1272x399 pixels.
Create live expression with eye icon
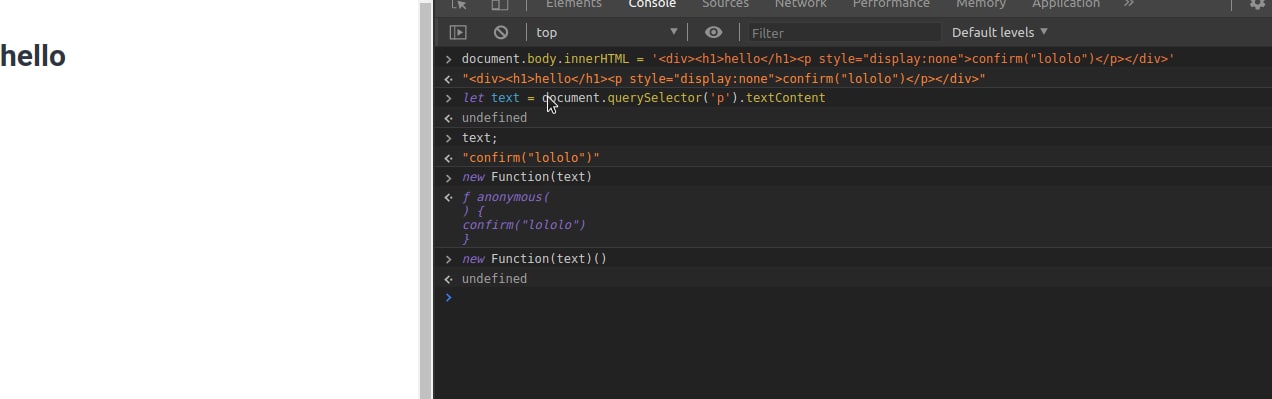(713, 32)
